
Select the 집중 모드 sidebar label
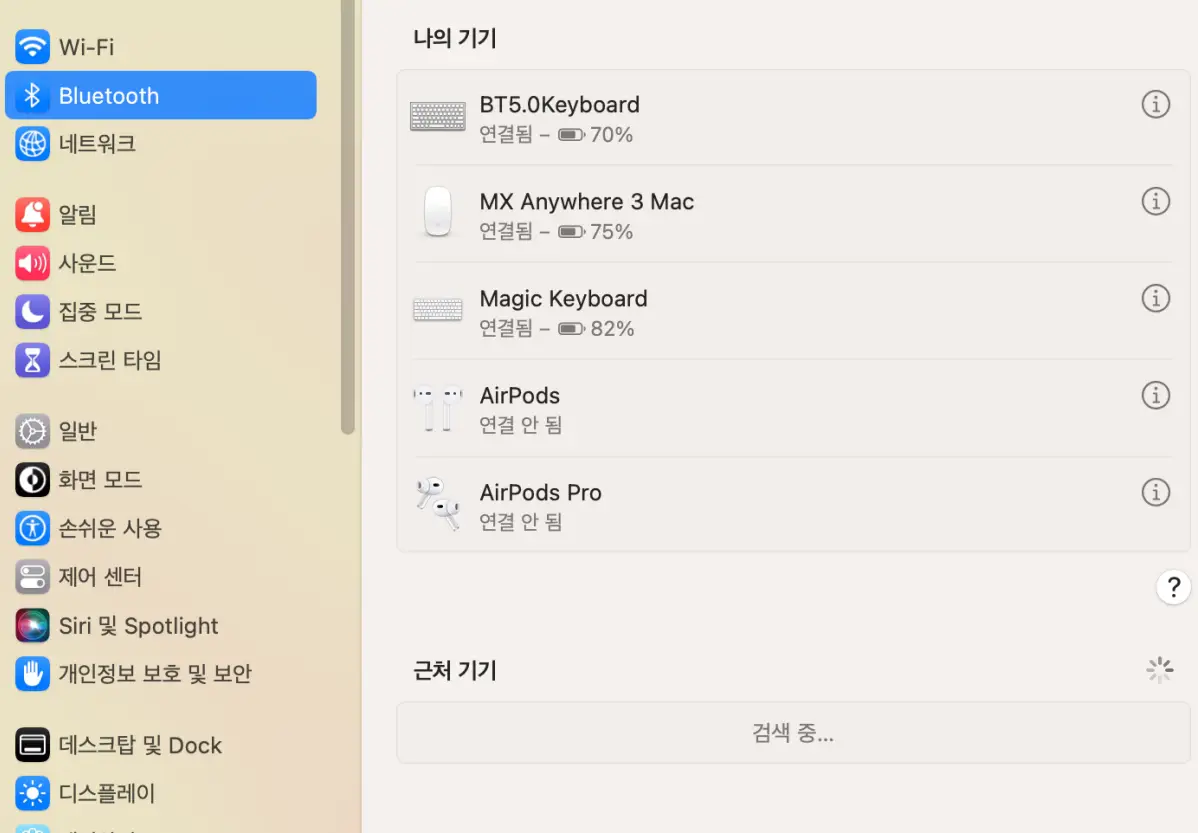(x=100, y=312)
